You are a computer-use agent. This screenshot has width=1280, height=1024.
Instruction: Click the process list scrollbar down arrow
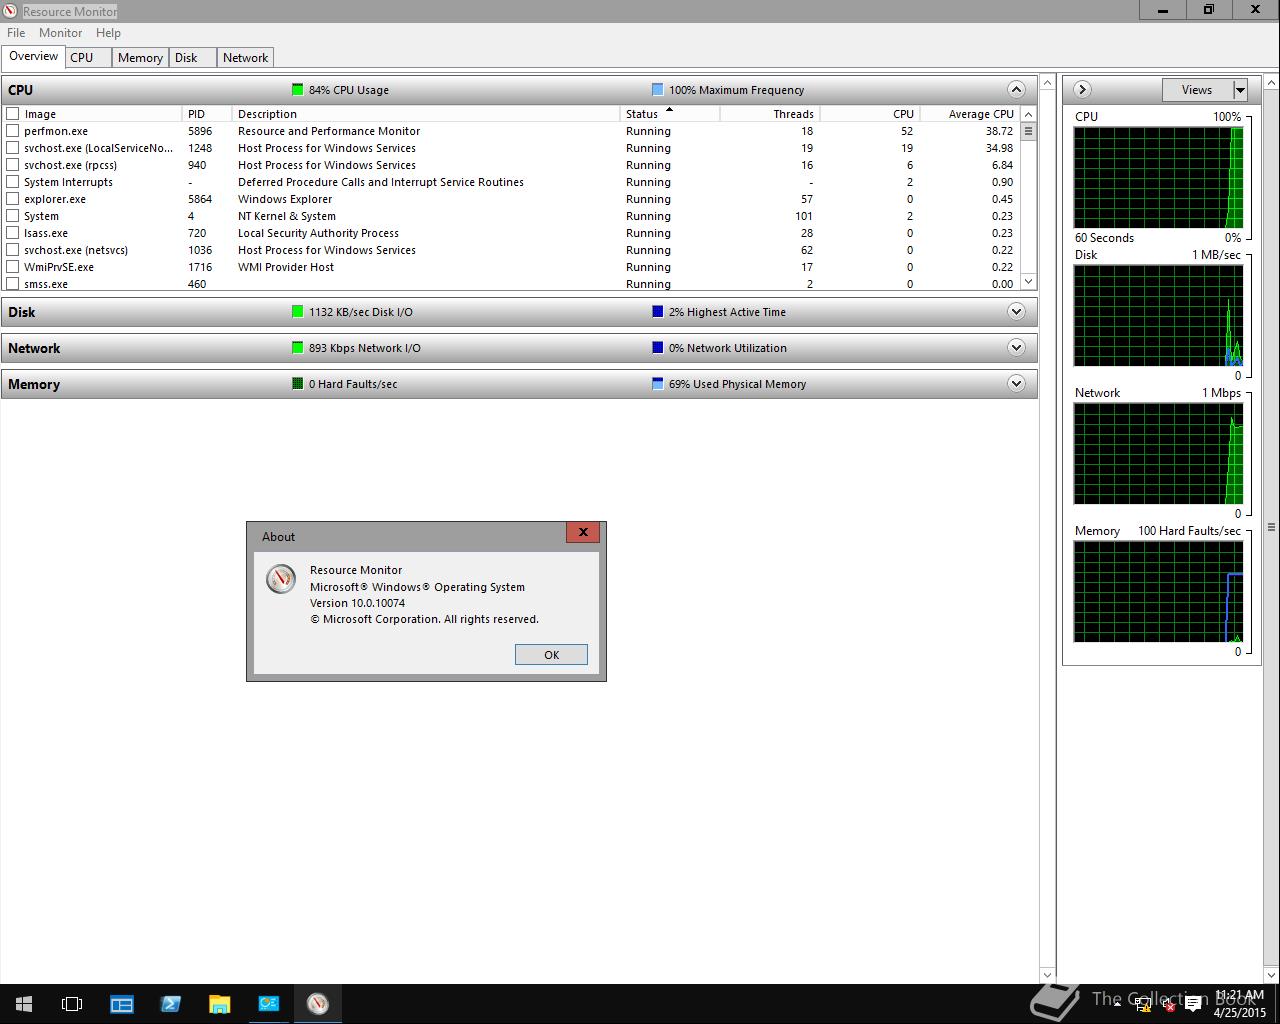pos(1028,283)
